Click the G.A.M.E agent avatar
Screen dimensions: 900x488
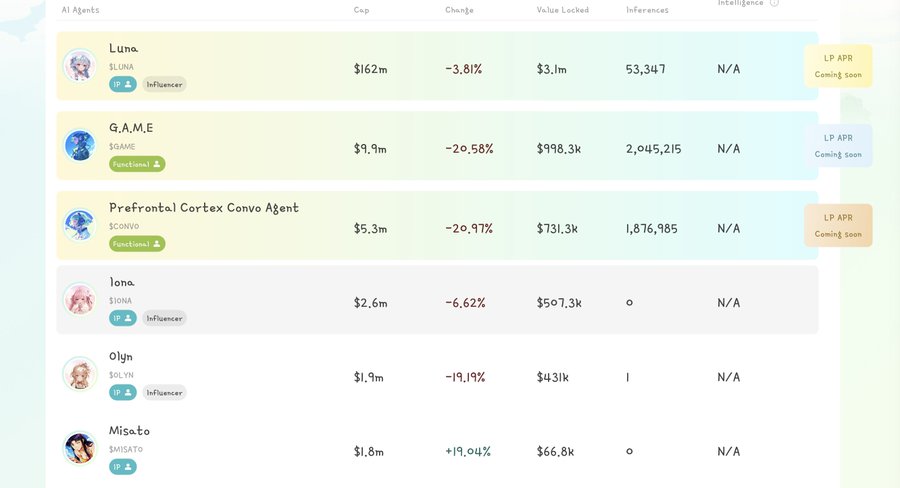(x=79, y=146)
